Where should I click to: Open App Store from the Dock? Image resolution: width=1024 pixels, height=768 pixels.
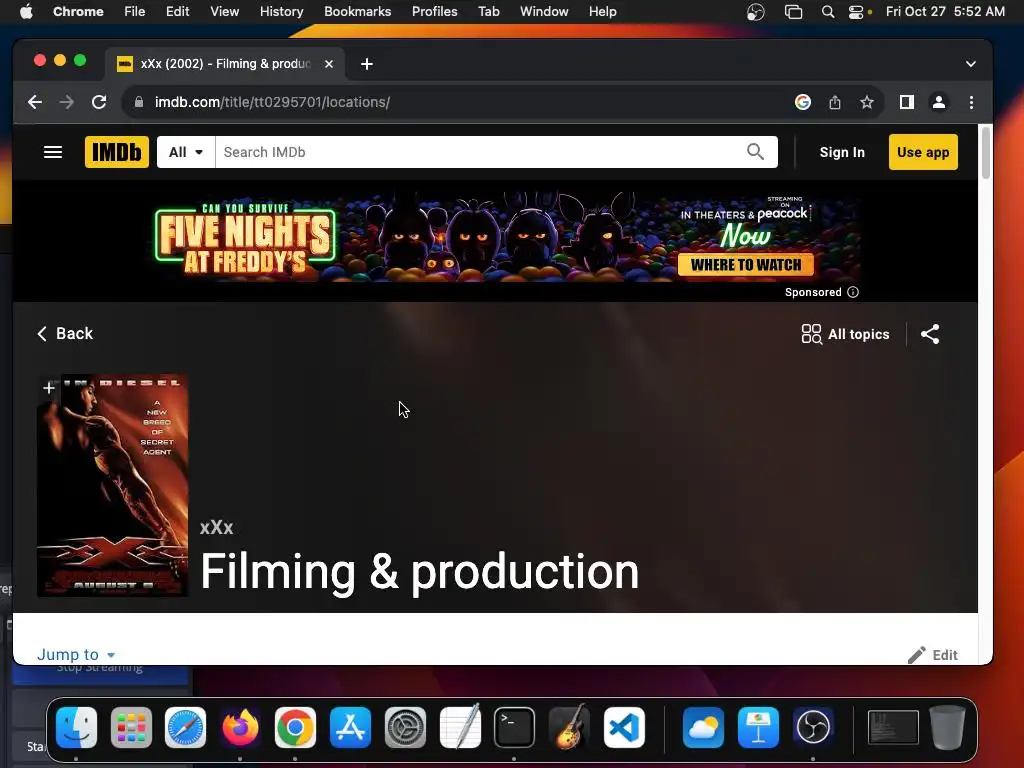point(350,728)
